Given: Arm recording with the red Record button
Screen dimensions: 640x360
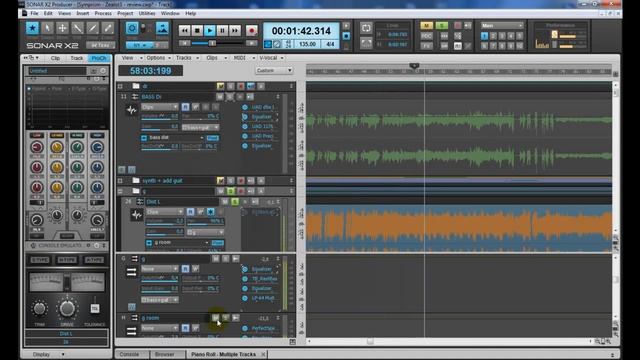Looking at the screenshot, I should click(x=251, y=31).
